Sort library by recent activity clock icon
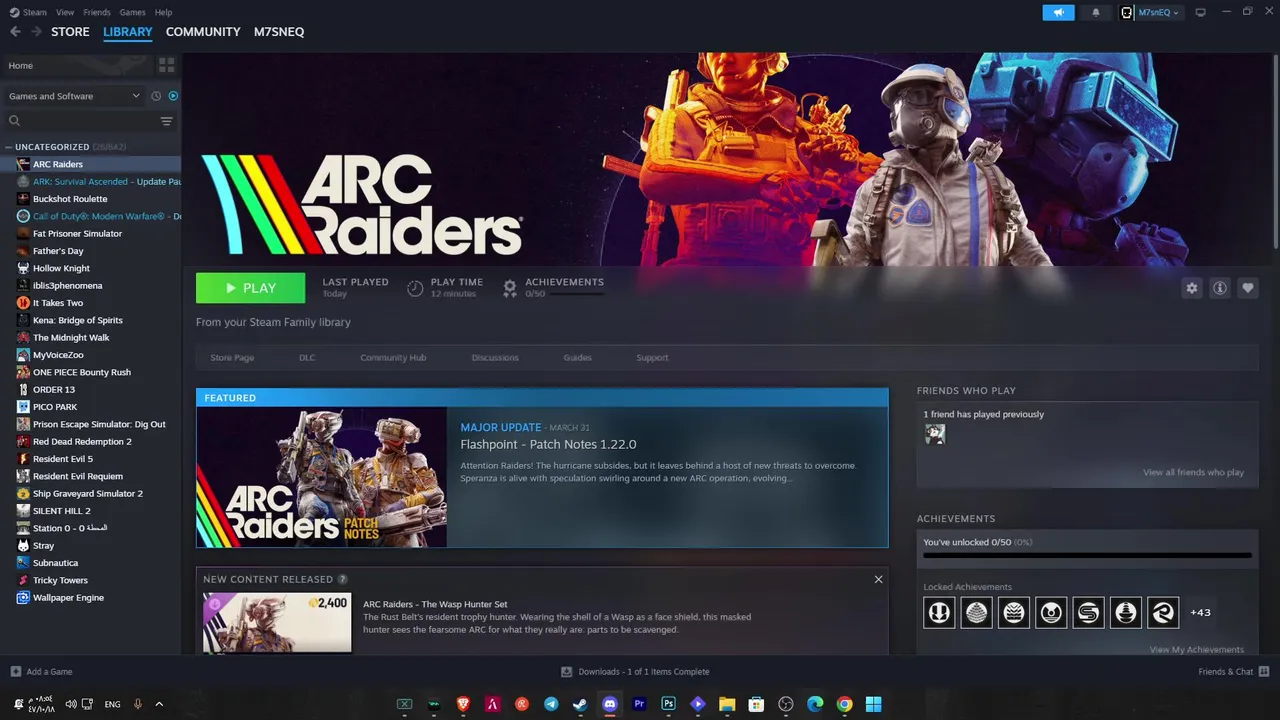 pos(156,96)
